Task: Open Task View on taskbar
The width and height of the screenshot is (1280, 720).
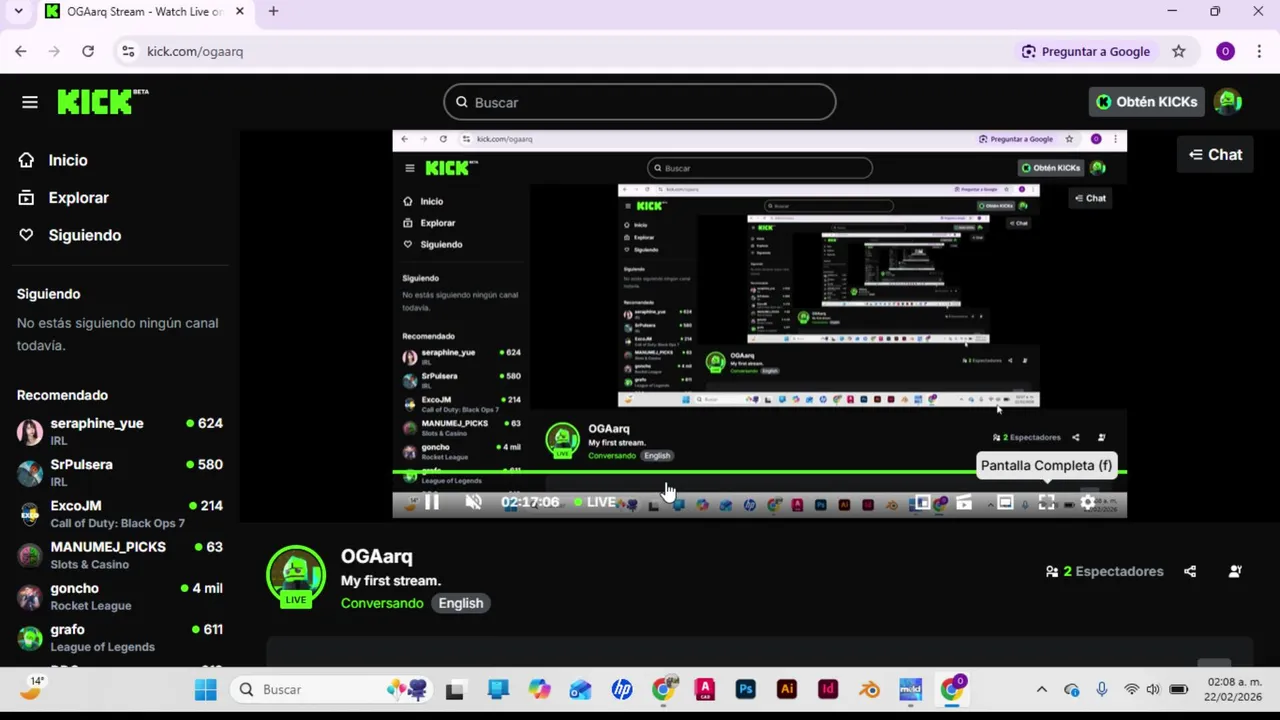Action: click(455, 689)
